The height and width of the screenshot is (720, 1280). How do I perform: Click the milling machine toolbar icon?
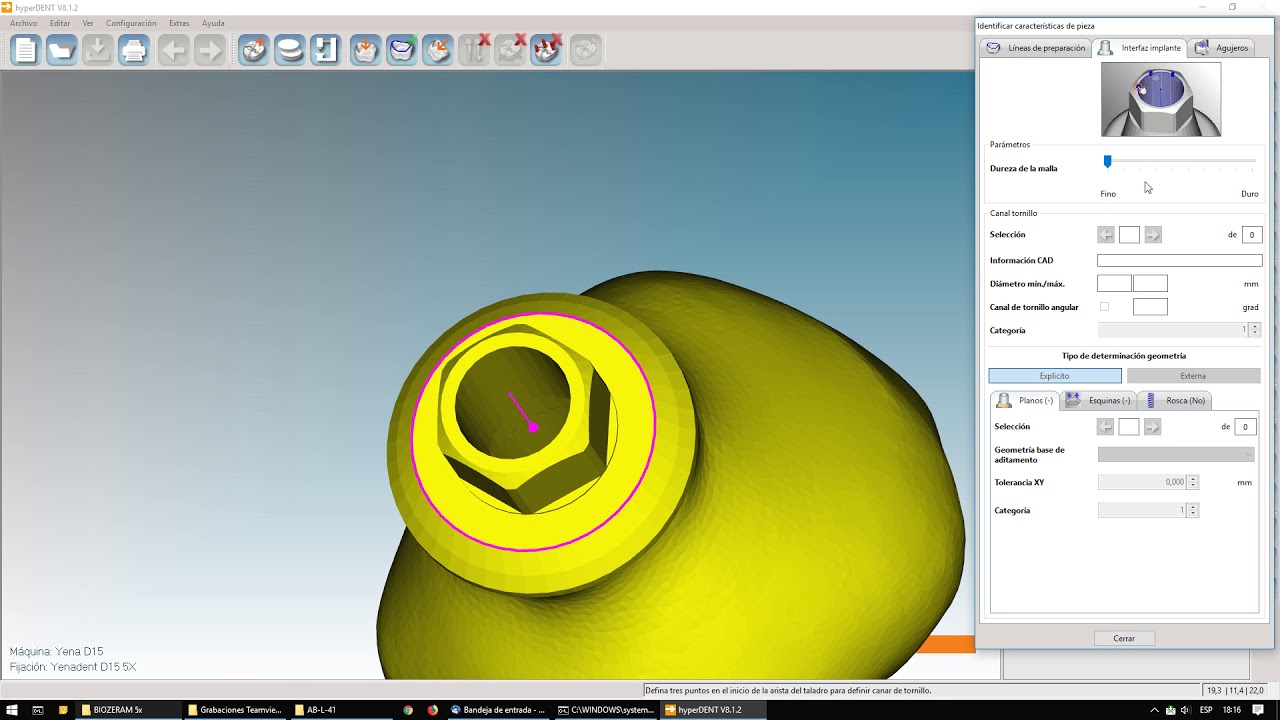pos(325,50)
